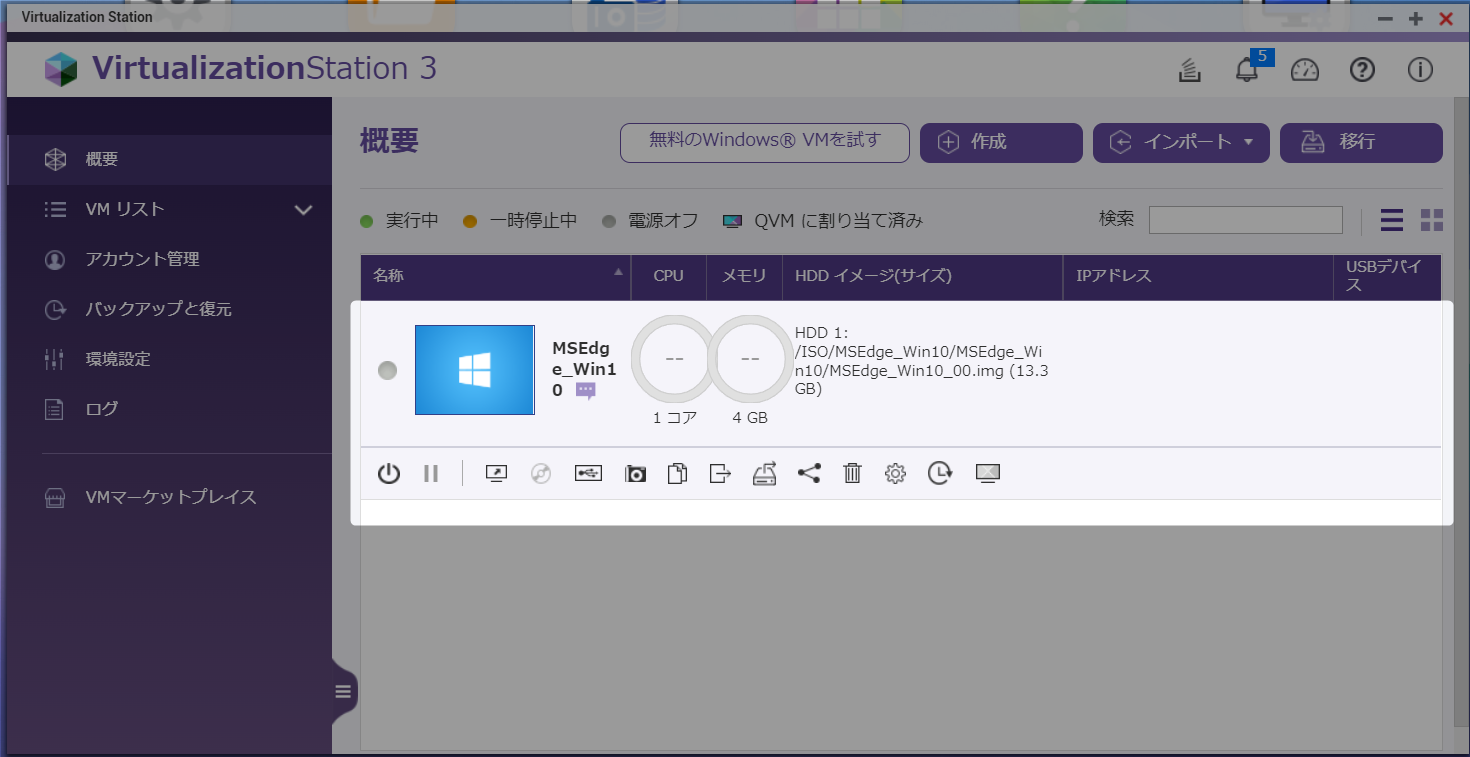Open the VM console icon
Viewport: 1470px width, 757px height.
[x=497, y=474]
